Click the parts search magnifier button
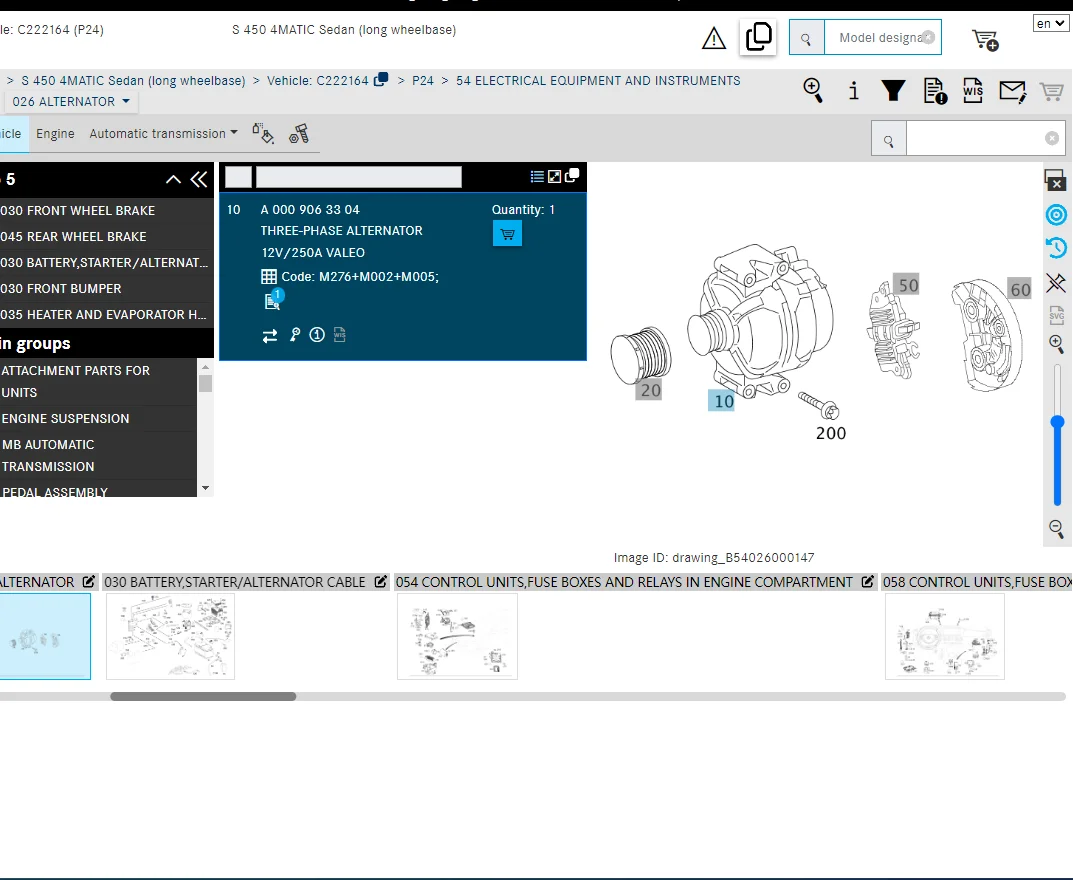This screenshot has height=880, width=1073. click(x=889, y=138)
